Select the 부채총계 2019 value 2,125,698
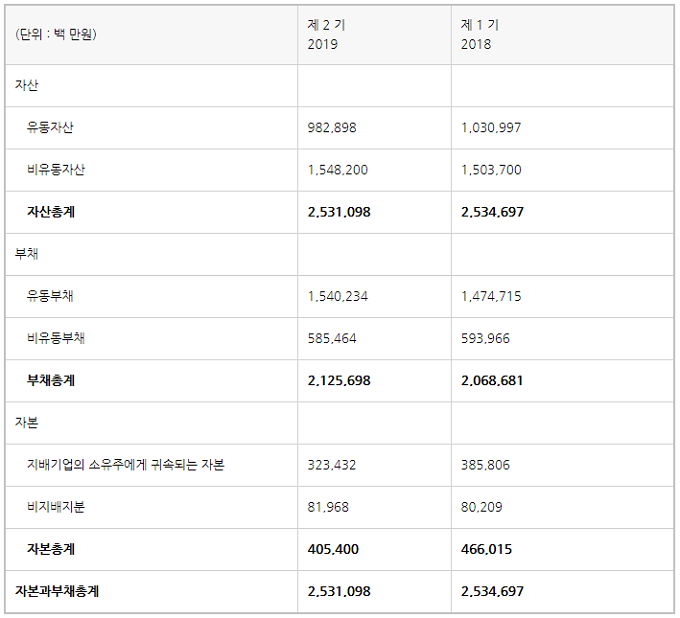Screen dimensions: 680x618 (339, 380)
